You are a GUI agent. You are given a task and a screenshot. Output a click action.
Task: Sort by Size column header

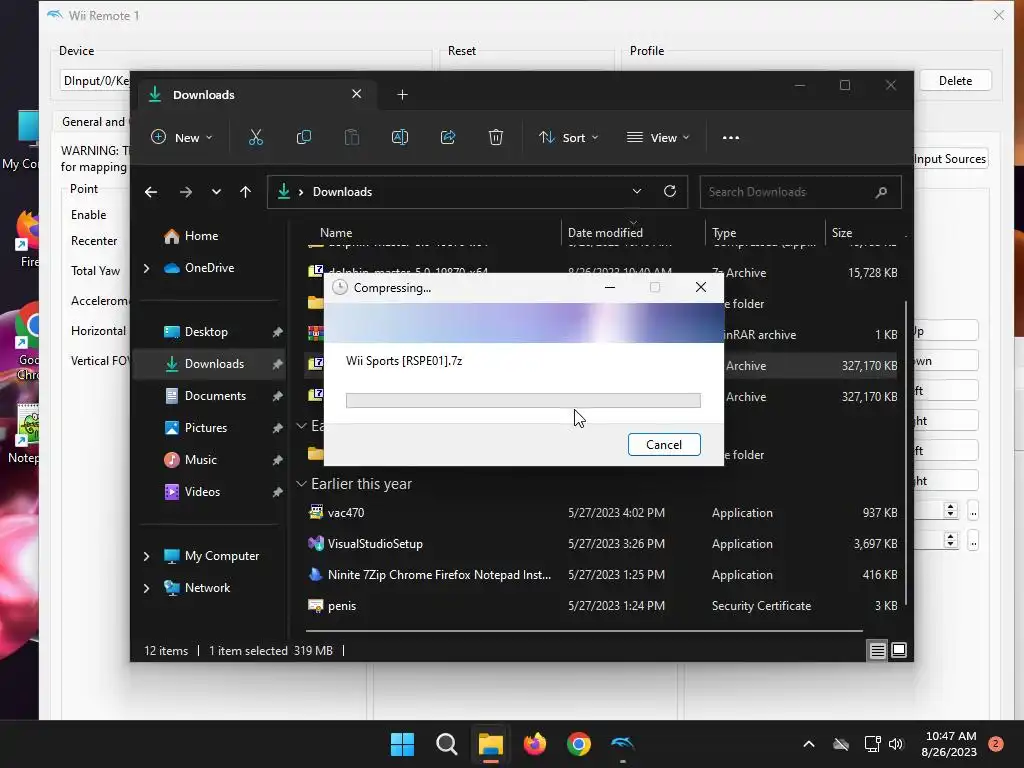tap(842, 232)
